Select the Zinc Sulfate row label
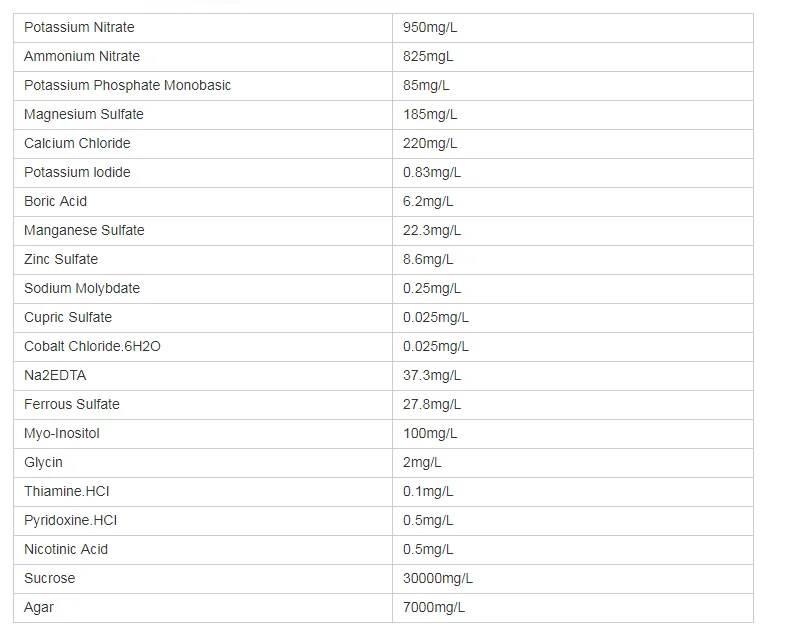 pos(61,259)
